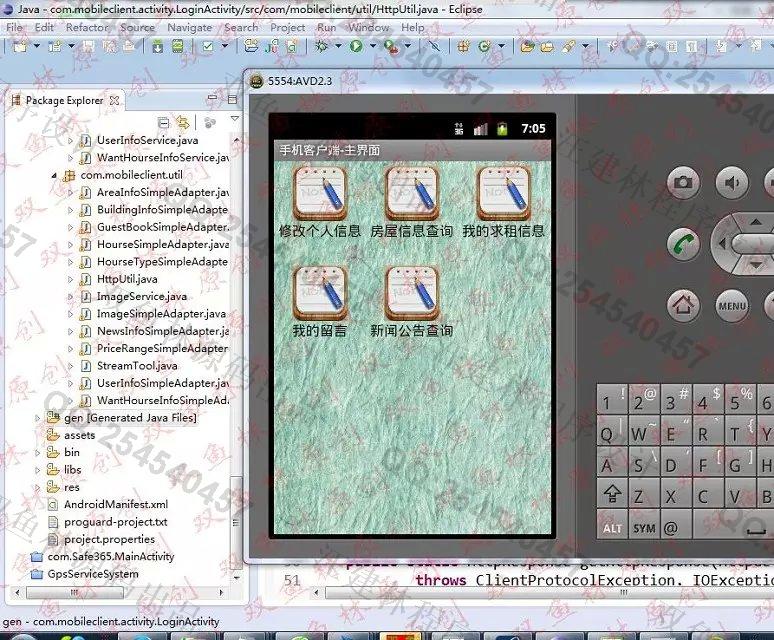Open the Source menu

[137, 27]
